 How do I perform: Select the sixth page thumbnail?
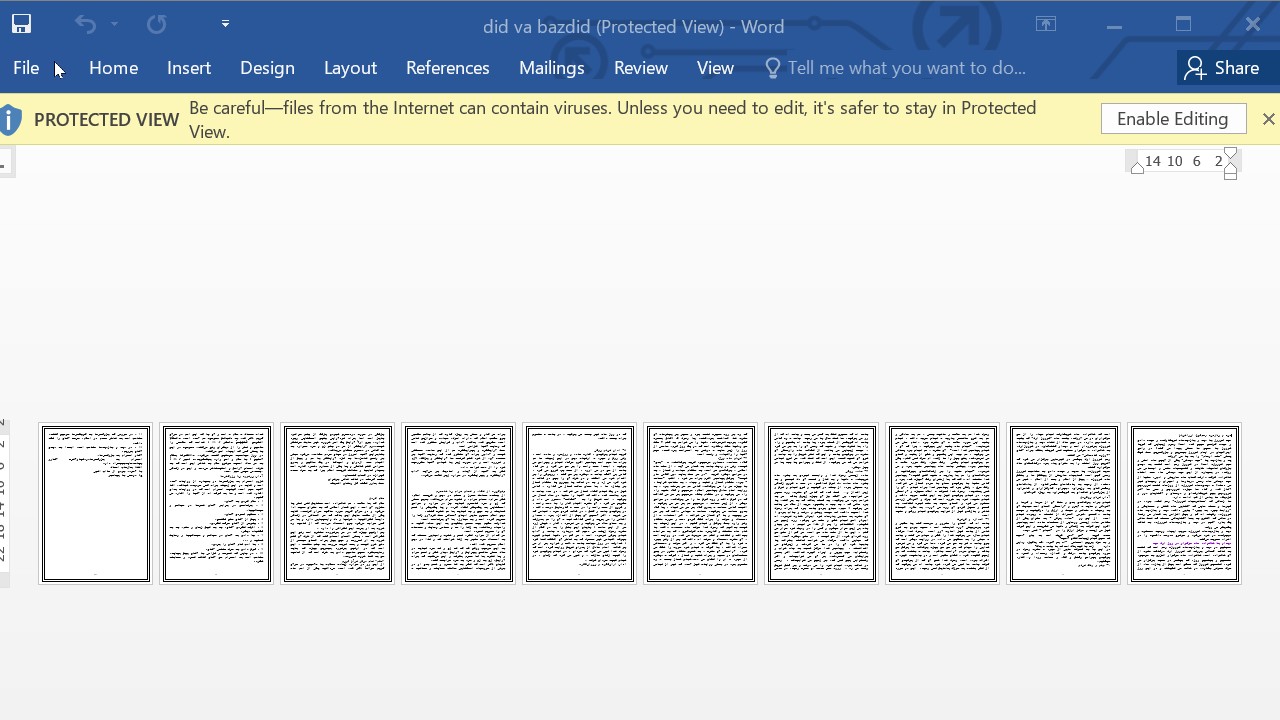click(x=701, y=503)
